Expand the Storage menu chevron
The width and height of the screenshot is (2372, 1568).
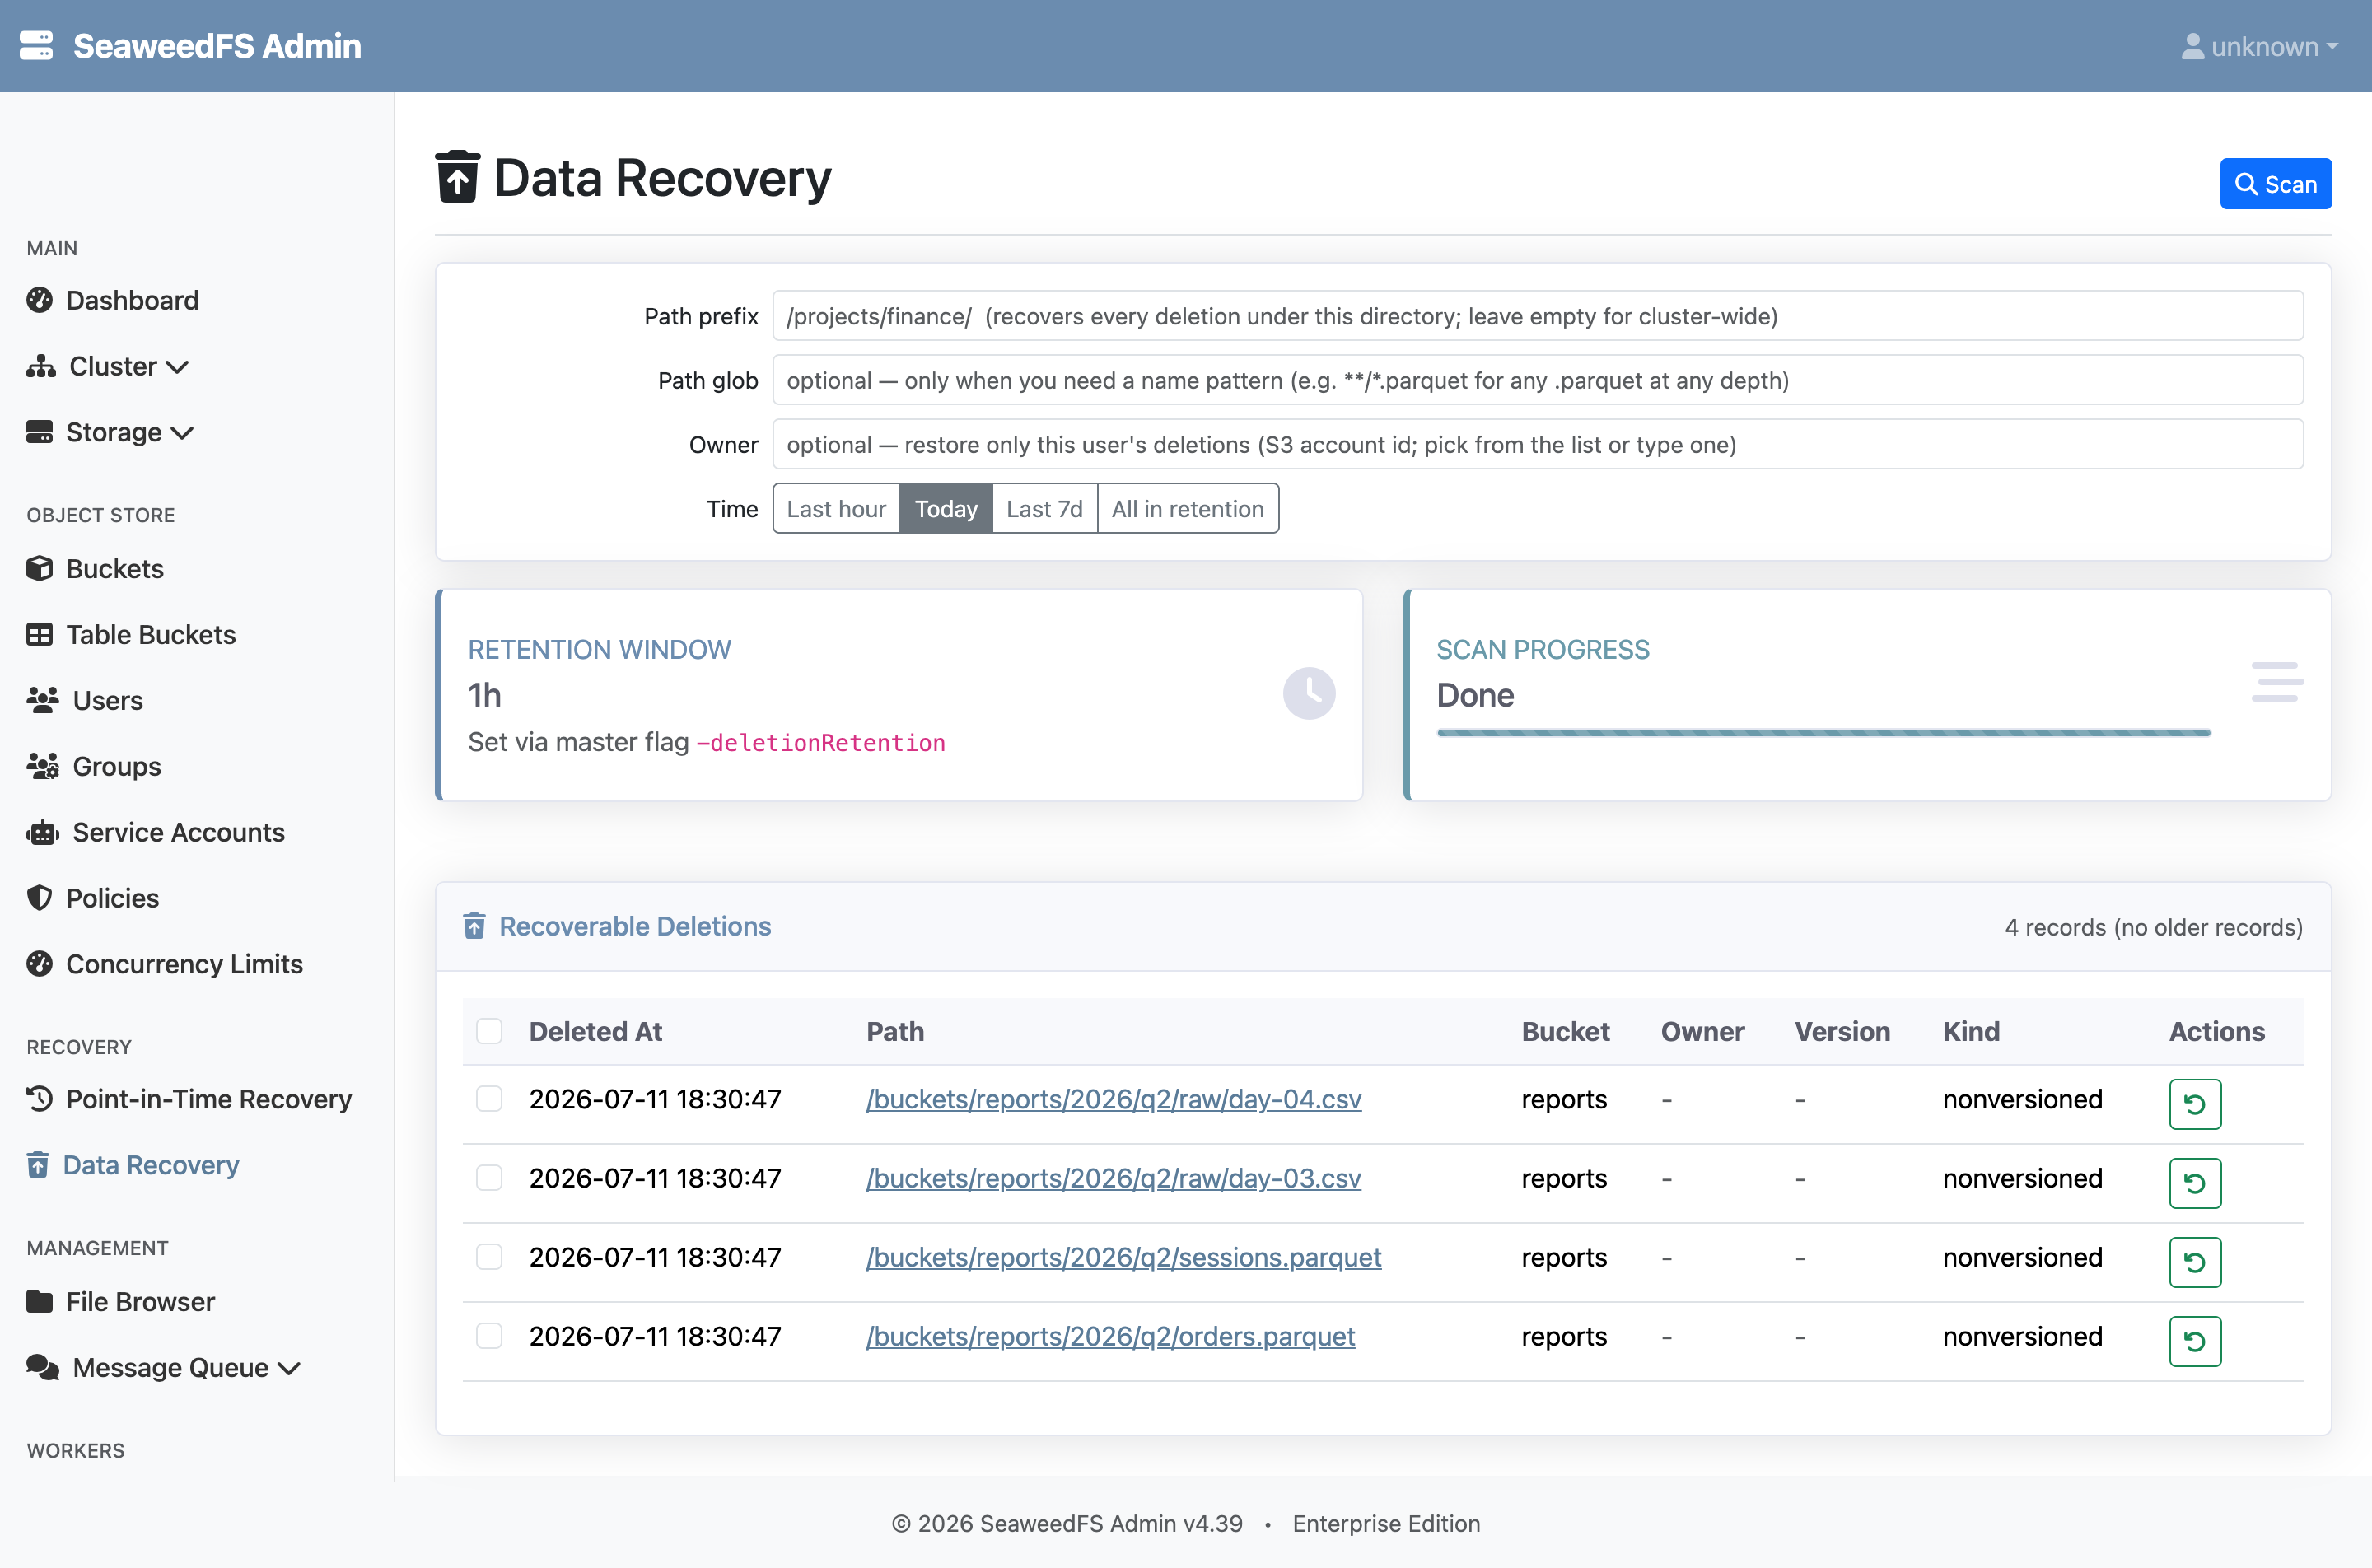(x=182, y=433)
